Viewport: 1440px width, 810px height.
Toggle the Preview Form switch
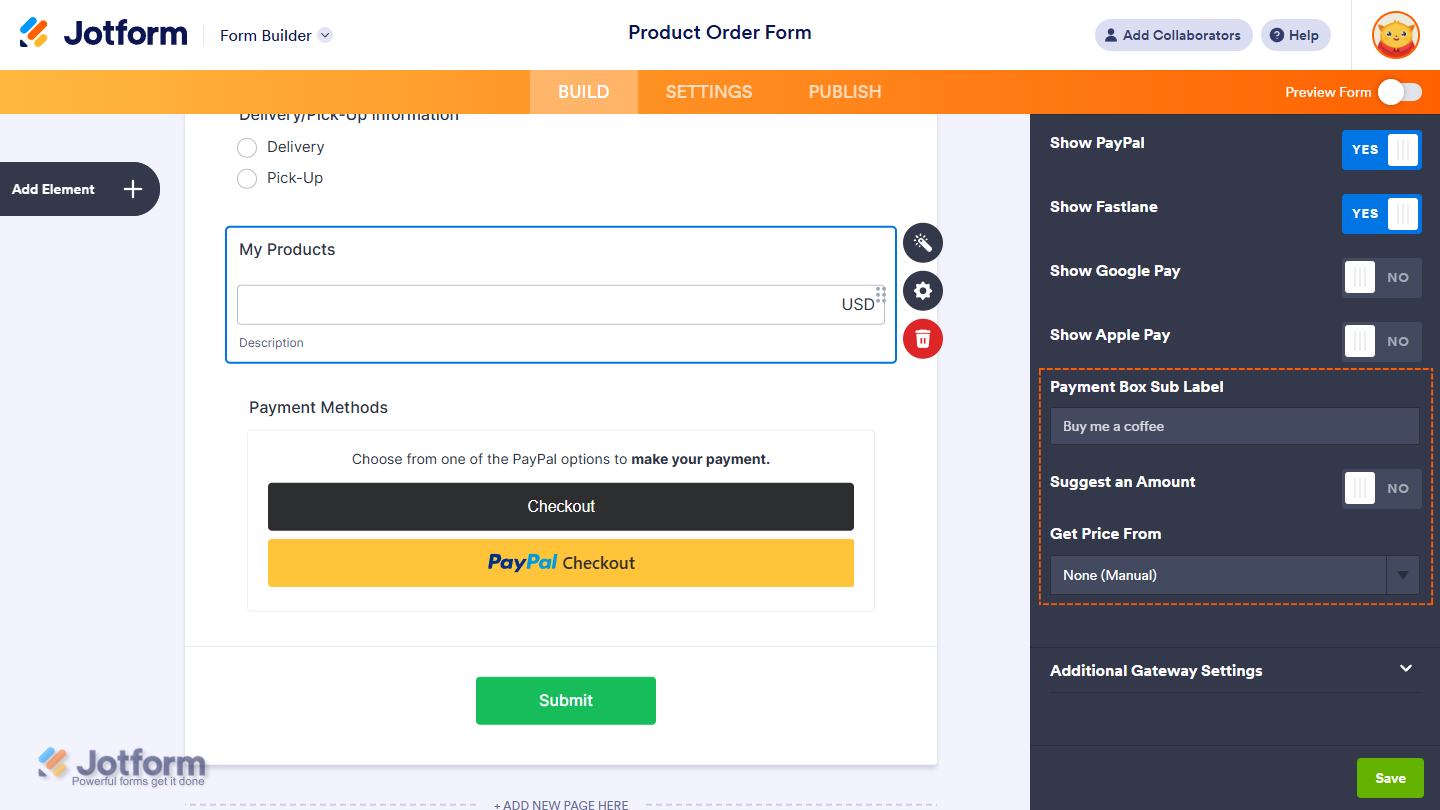pyautogui.click(x=1399, y=92)
